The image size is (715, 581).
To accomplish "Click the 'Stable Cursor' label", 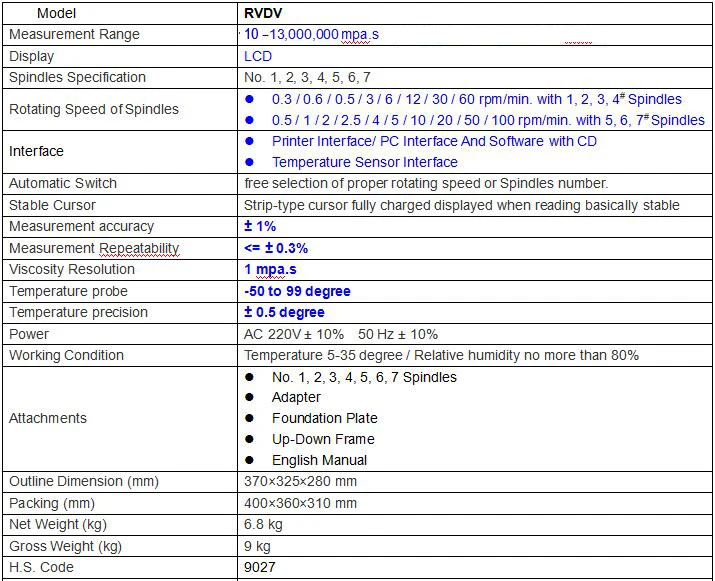I will coord(52,205).
